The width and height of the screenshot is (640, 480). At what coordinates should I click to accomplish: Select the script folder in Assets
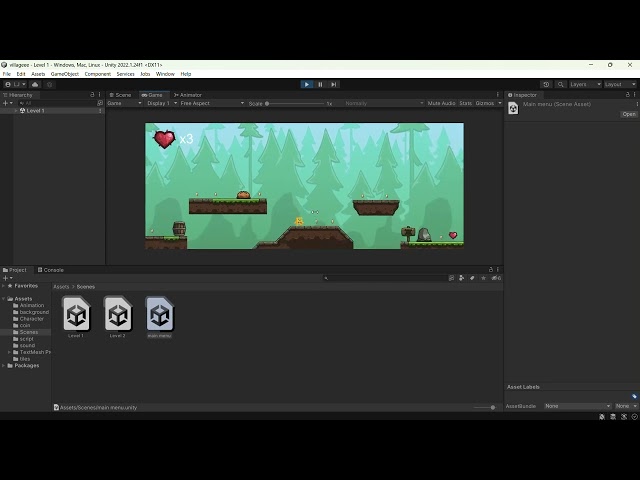click(27, 339)
